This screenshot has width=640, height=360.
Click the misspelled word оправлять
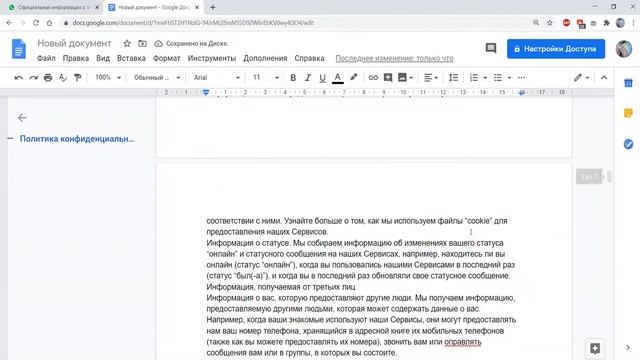[463, 342]
